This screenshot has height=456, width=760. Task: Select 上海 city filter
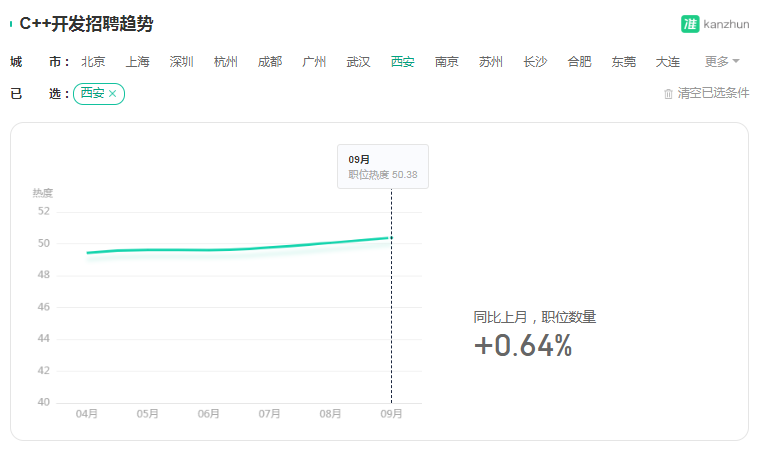pos(137,62)
